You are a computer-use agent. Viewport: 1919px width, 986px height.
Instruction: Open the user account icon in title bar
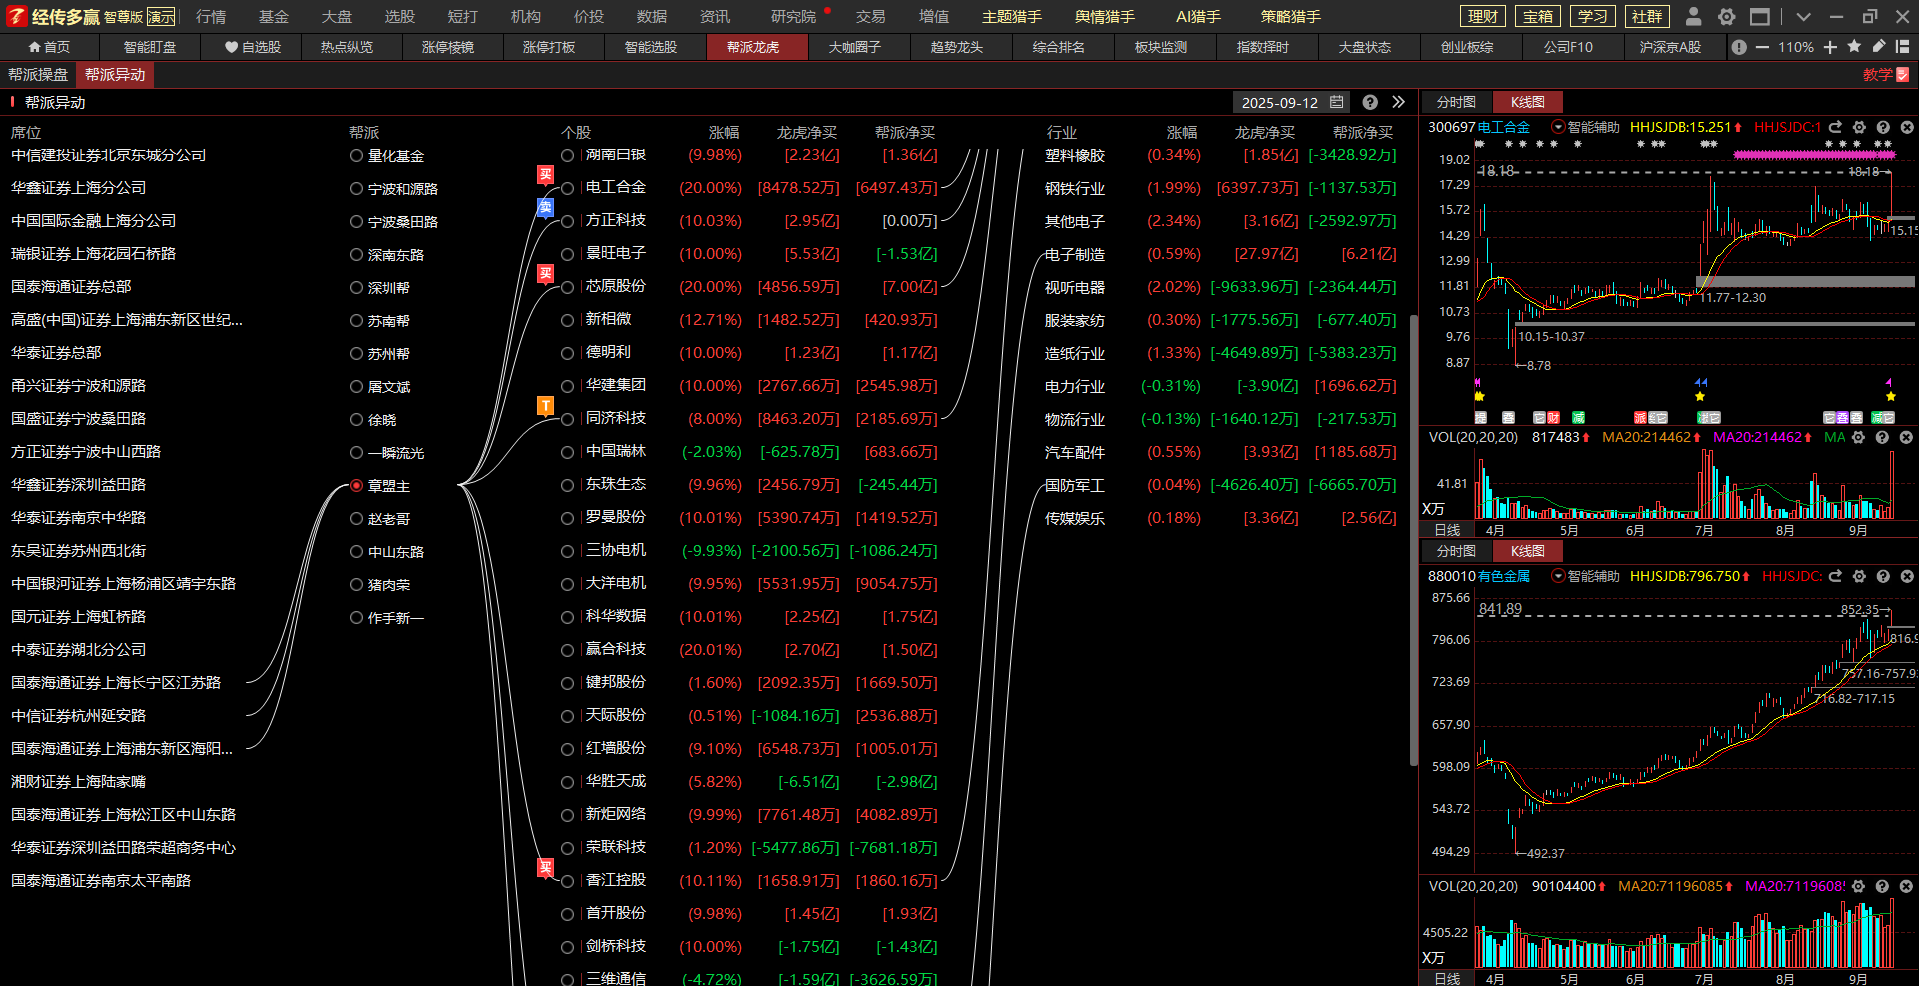1693,16
